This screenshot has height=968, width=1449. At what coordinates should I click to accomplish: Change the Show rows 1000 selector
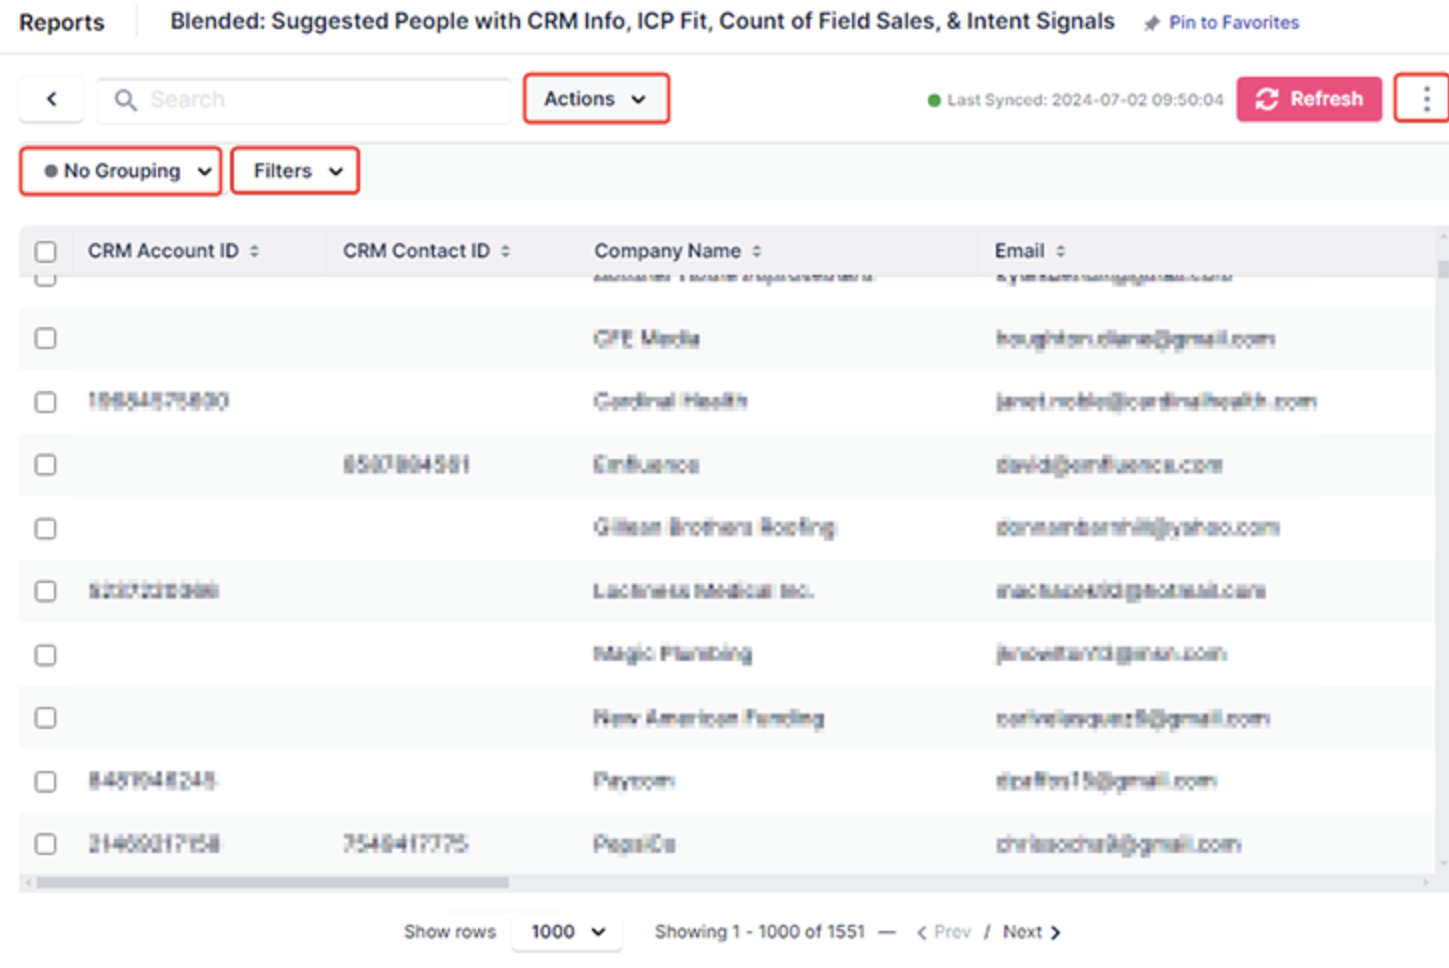pos(567,932)
